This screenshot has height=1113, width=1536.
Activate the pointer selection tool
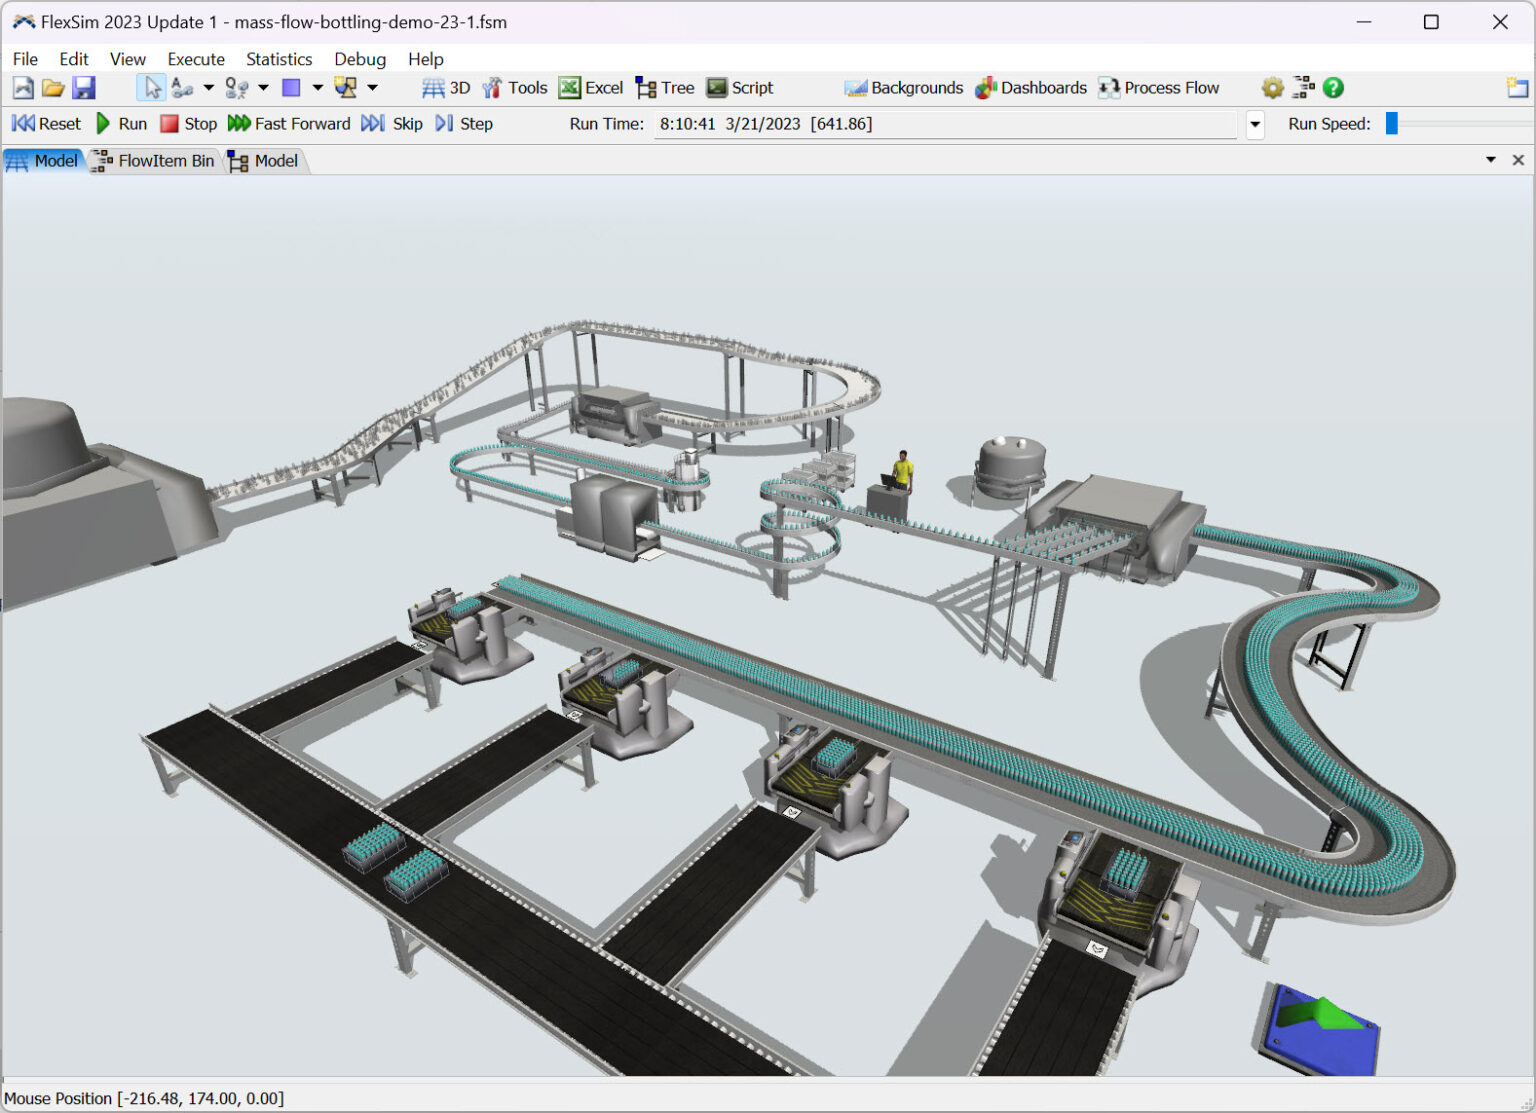click(x=151, y=87)
